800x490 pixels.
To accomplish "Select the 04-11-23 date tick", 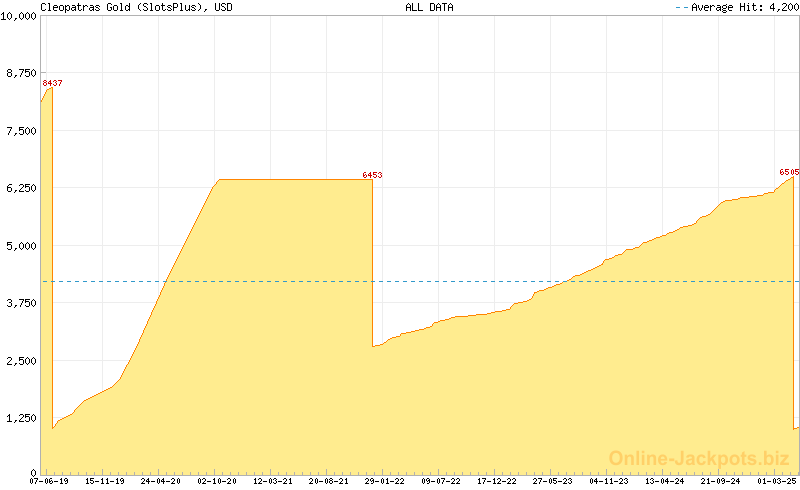I will 609,481.
